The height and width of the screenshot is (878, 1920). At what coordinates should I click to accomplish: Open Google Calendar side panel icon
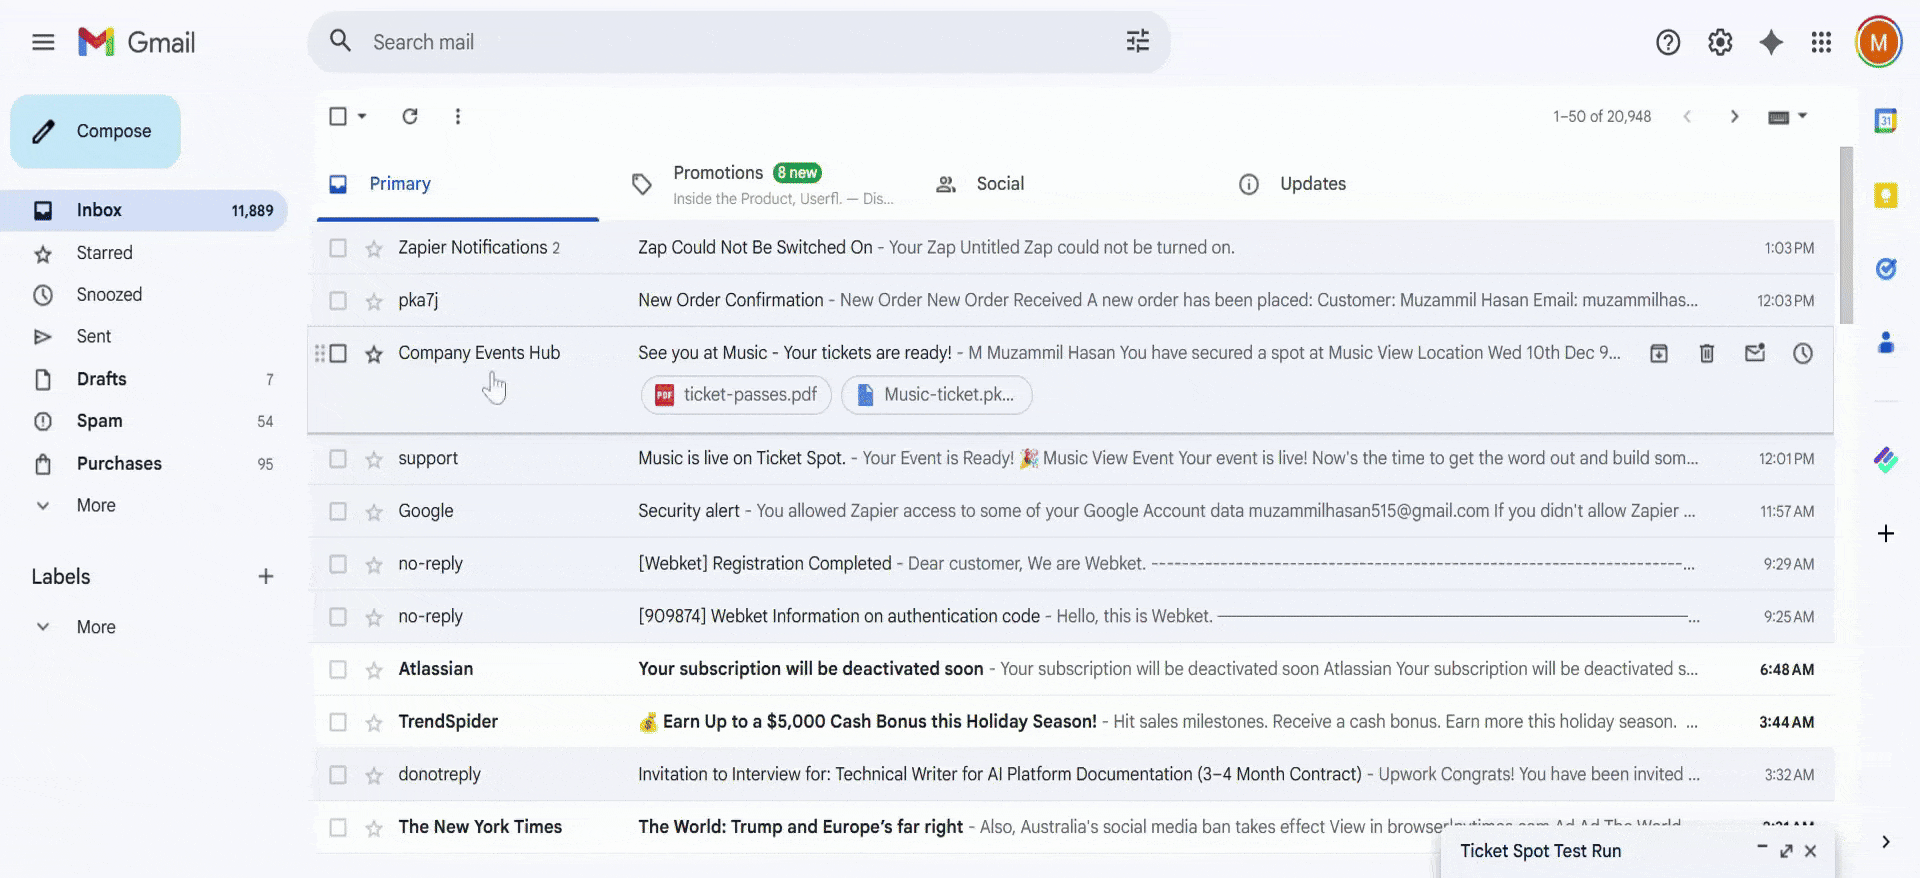click(1885, 121)
